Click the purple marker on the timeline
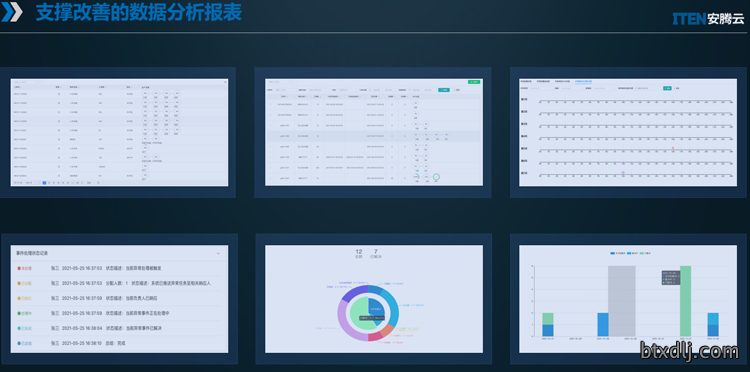The height and width of the screenshot is (372, 750). point(623,172)
